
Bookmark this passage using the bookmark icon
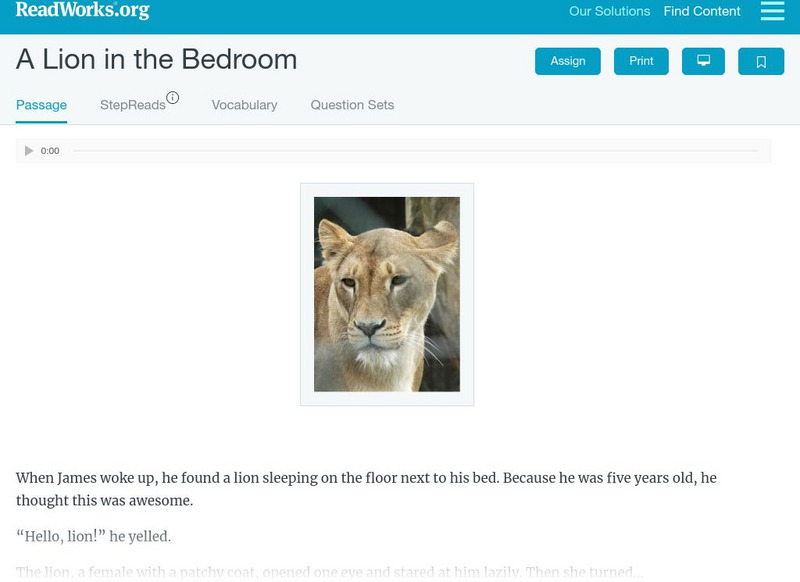(x=761, y=61)
